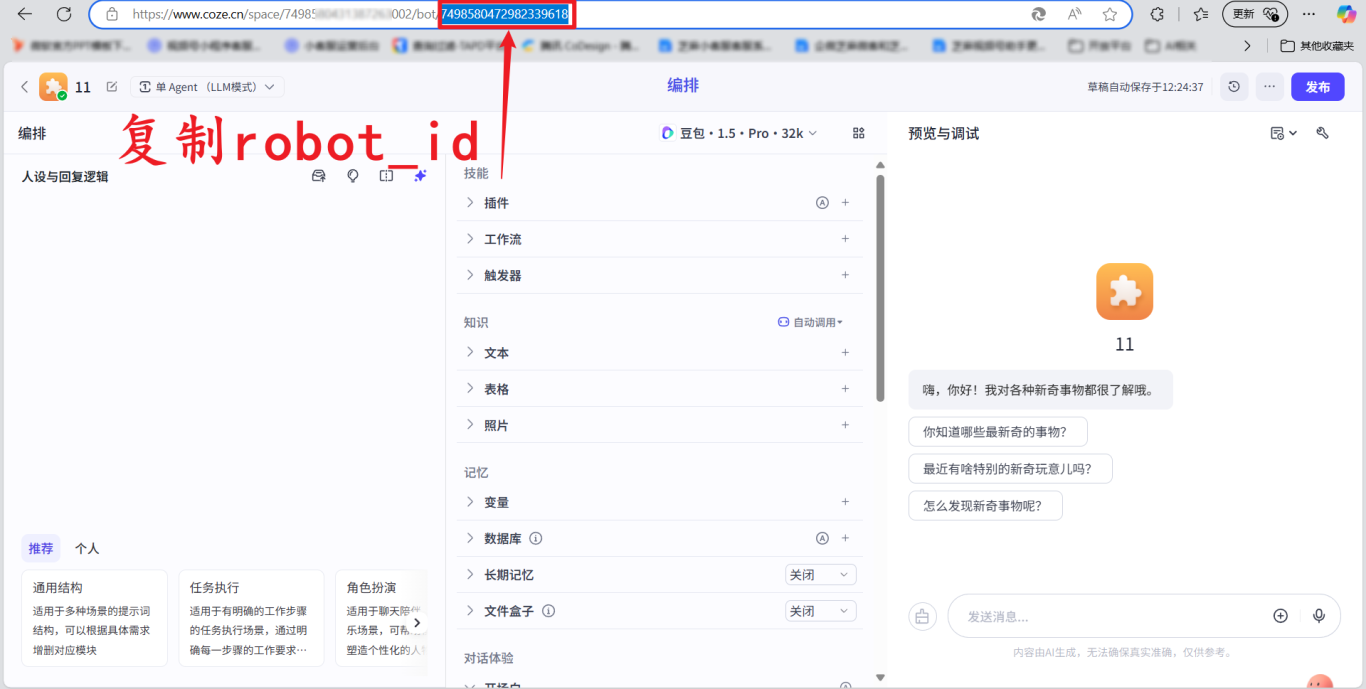
Task: Add a plugin with the 插件 plus icon
Action: tap(845, 202)
